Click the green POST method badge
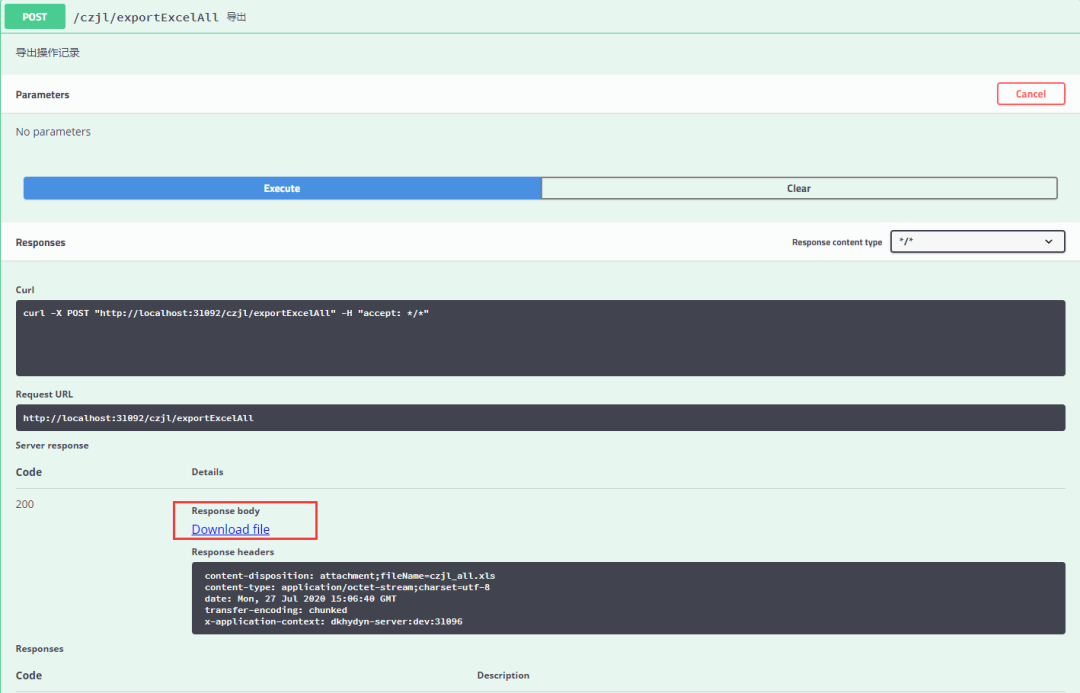The image size is (1080, 693). click(x=34, y=17)
